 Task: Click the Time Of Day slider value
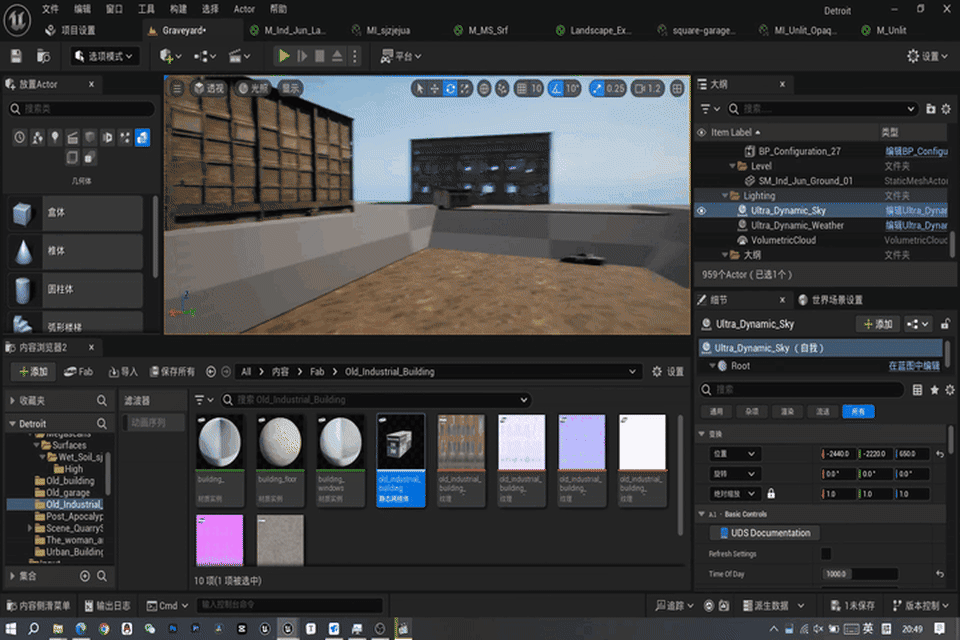[859, 574]
